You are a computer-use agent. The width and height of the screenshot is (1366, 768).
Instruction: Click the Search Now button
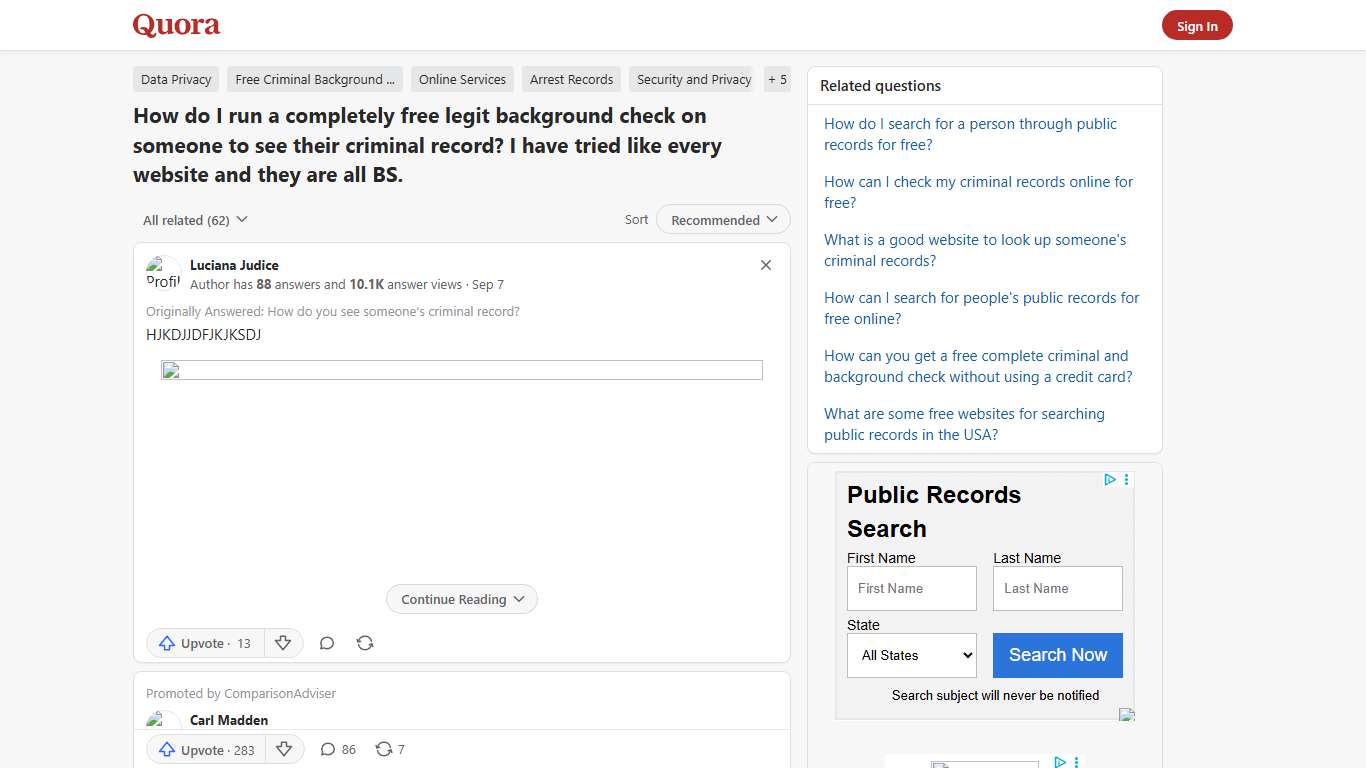[x=1057, y=655]
